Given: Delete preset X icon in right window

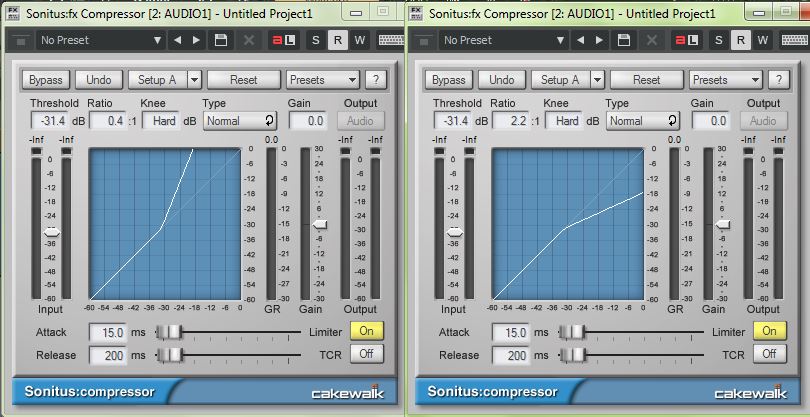Looking at the screenshot, I should 652,40.
